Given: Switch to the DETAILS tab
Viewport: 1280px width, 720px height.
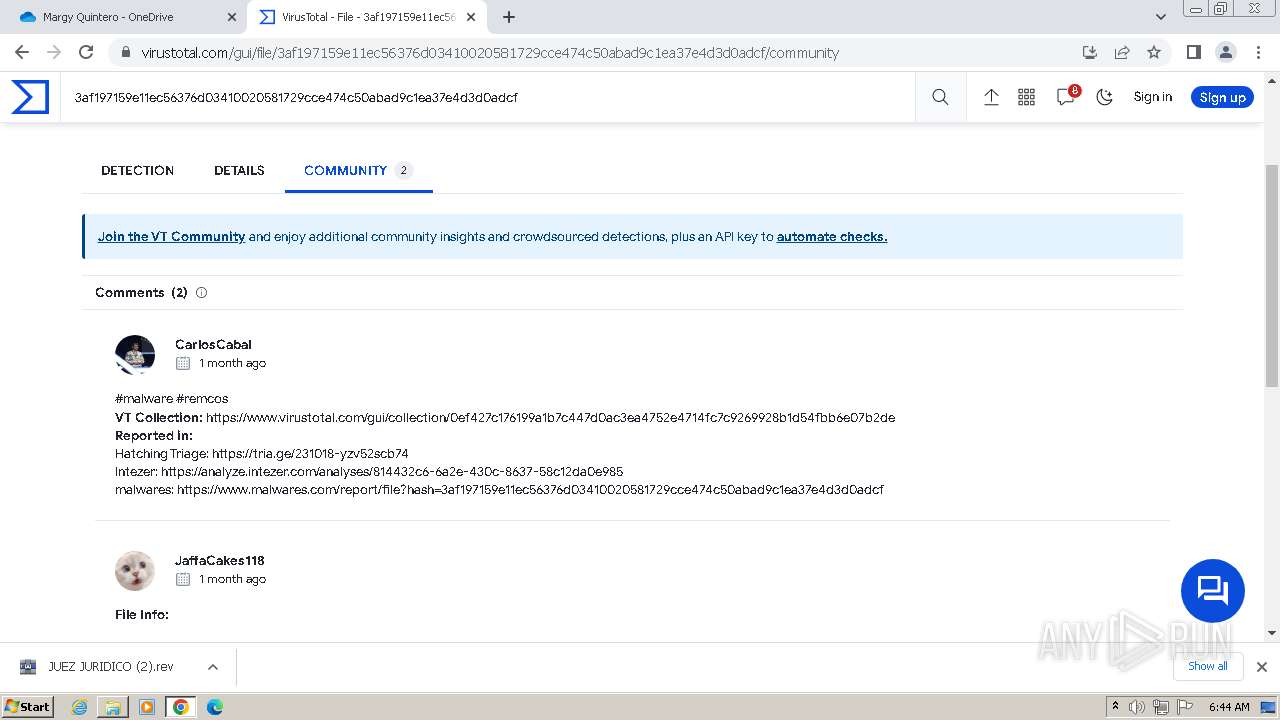Looking at the screenshot, I should (239, 170).
